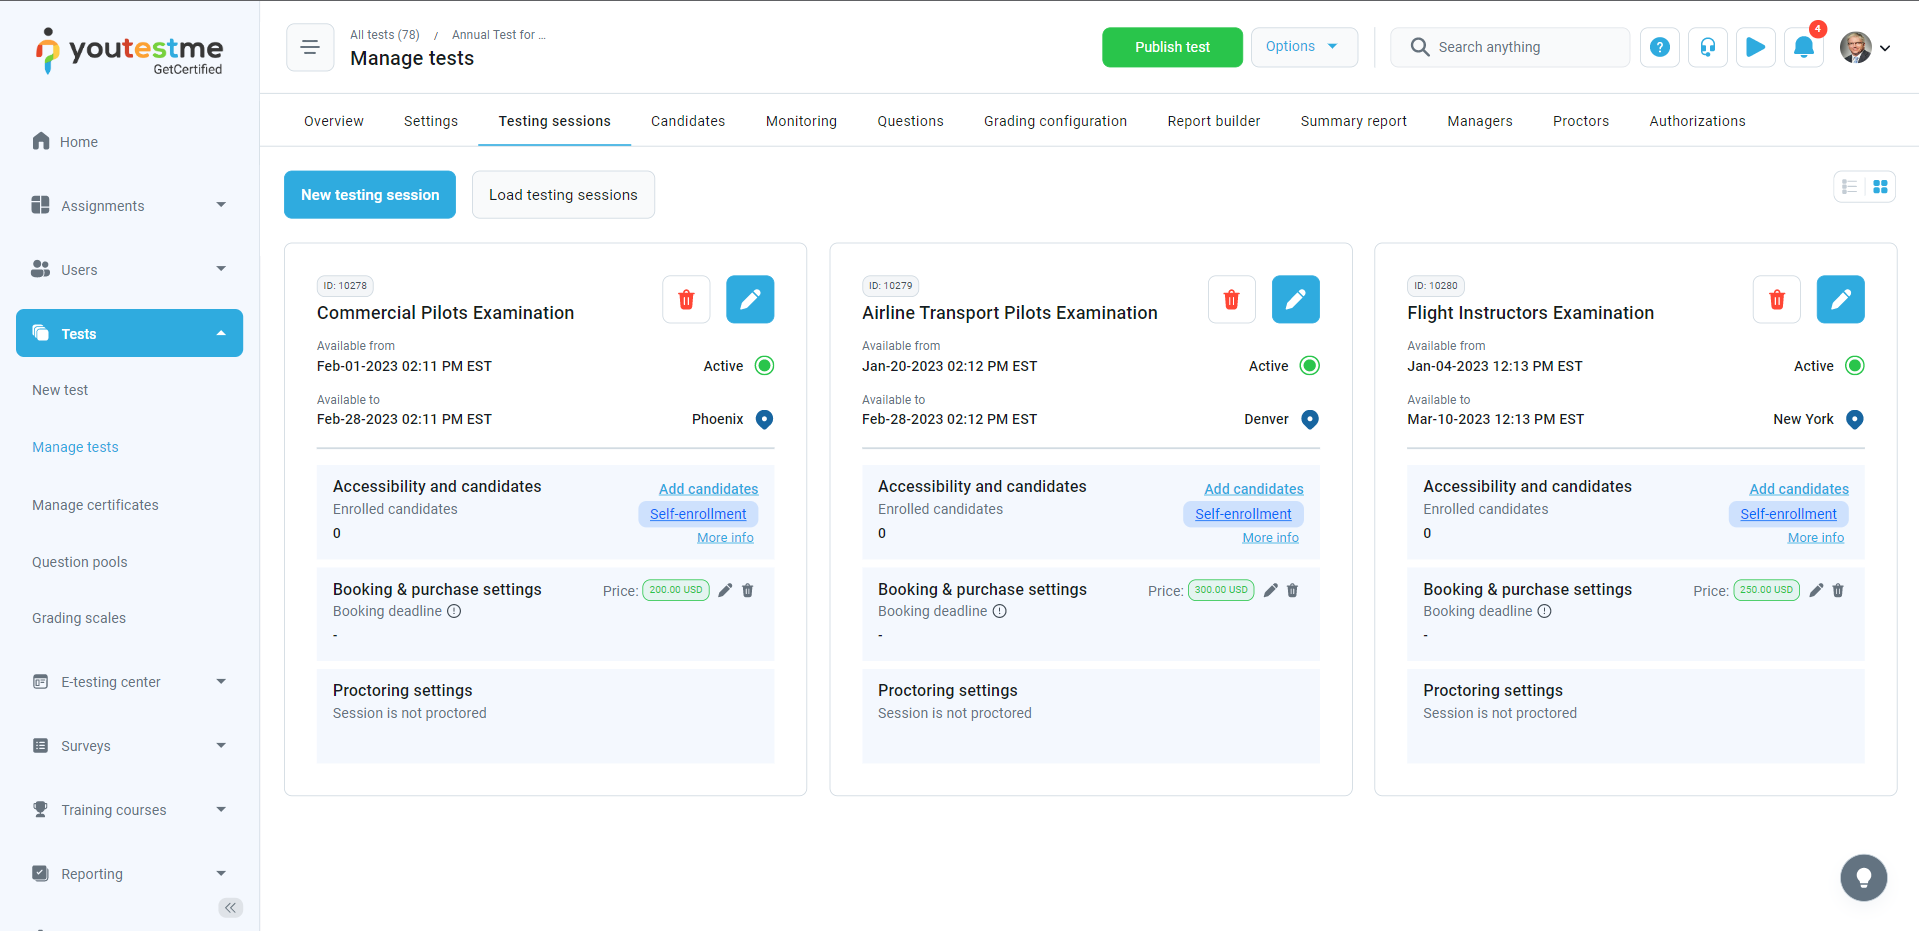Click the New testing session button

[x=370, y=195]
